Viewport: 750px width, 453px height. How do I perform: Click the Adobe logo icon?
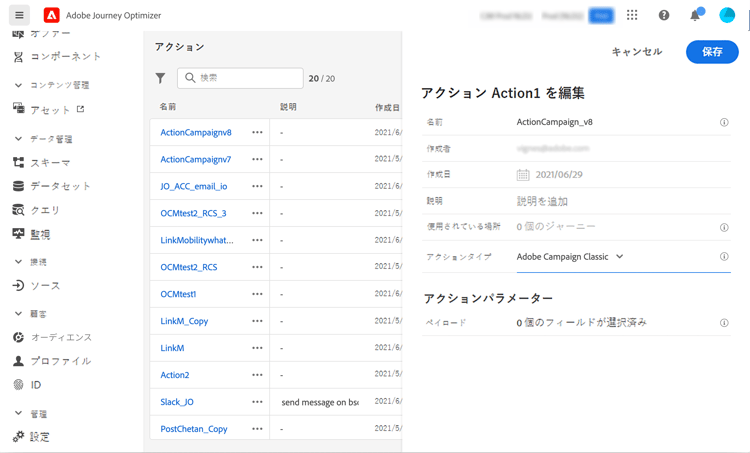tap(51, 15)
